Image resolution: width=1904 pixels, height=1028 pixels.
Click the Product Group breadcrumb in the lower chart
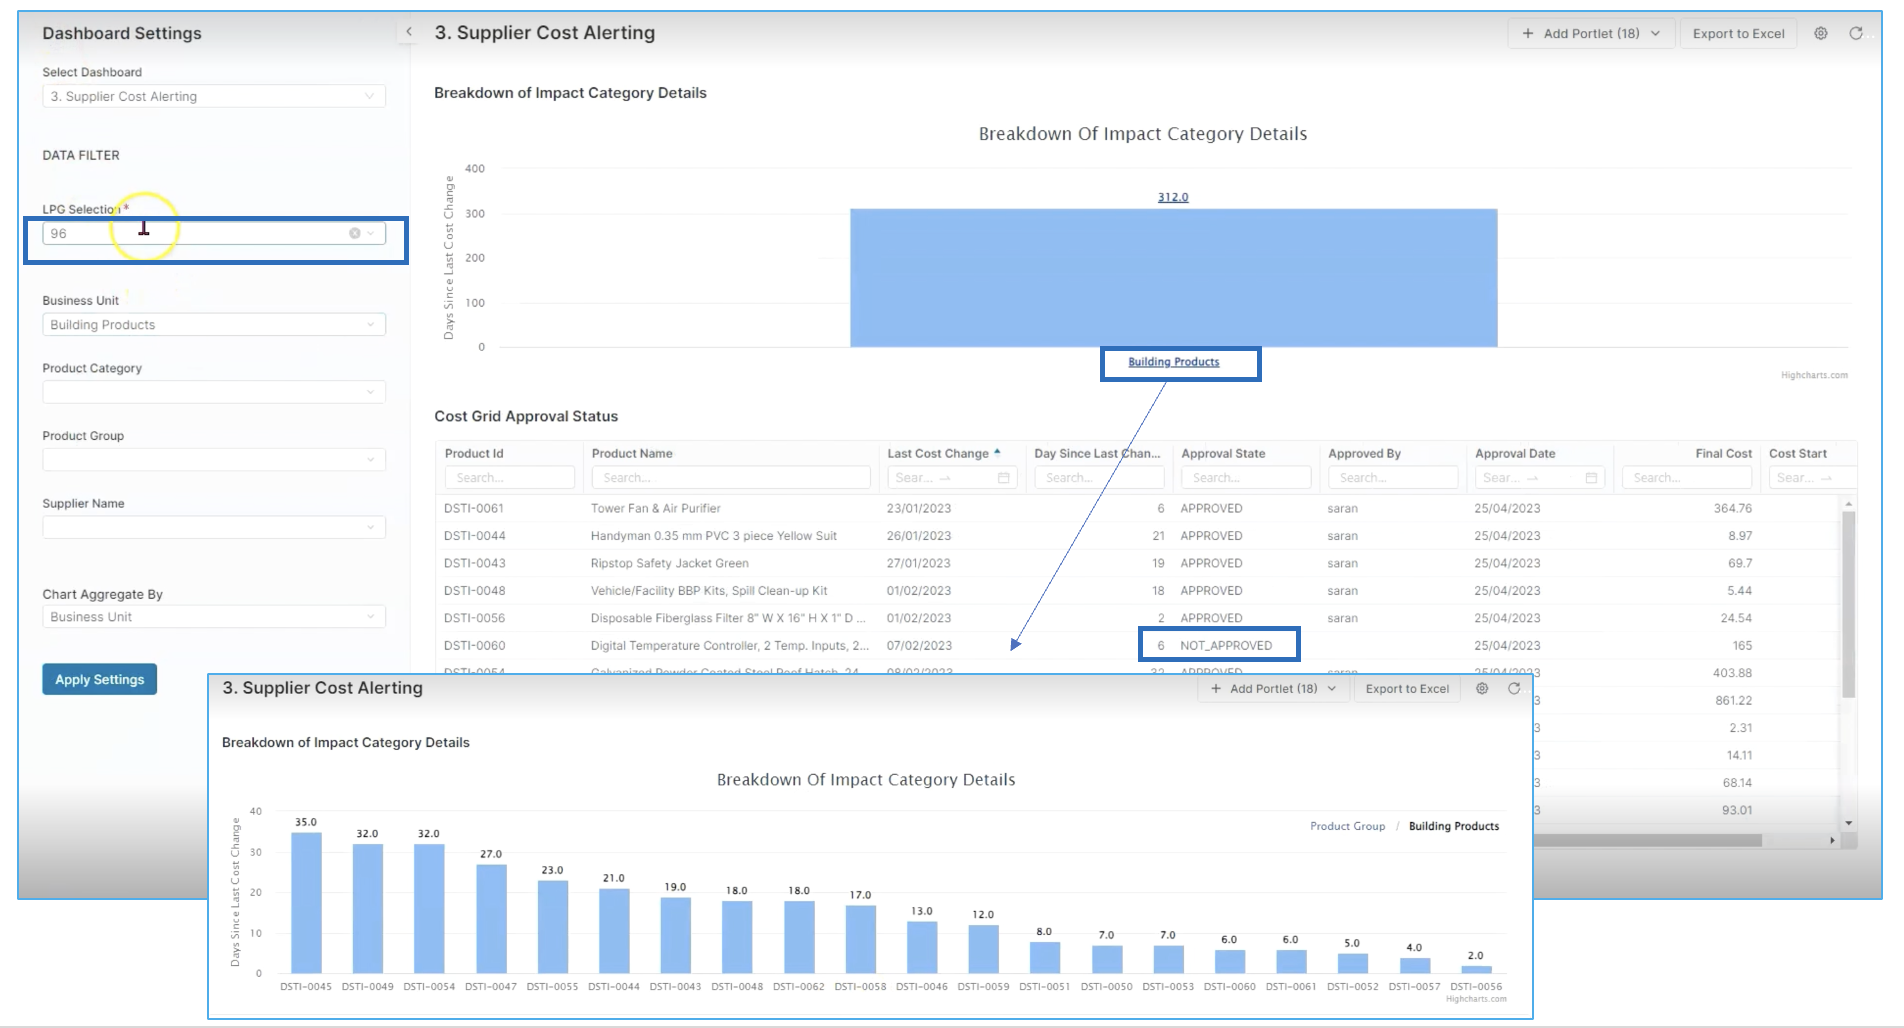(x=1347, y=826)
